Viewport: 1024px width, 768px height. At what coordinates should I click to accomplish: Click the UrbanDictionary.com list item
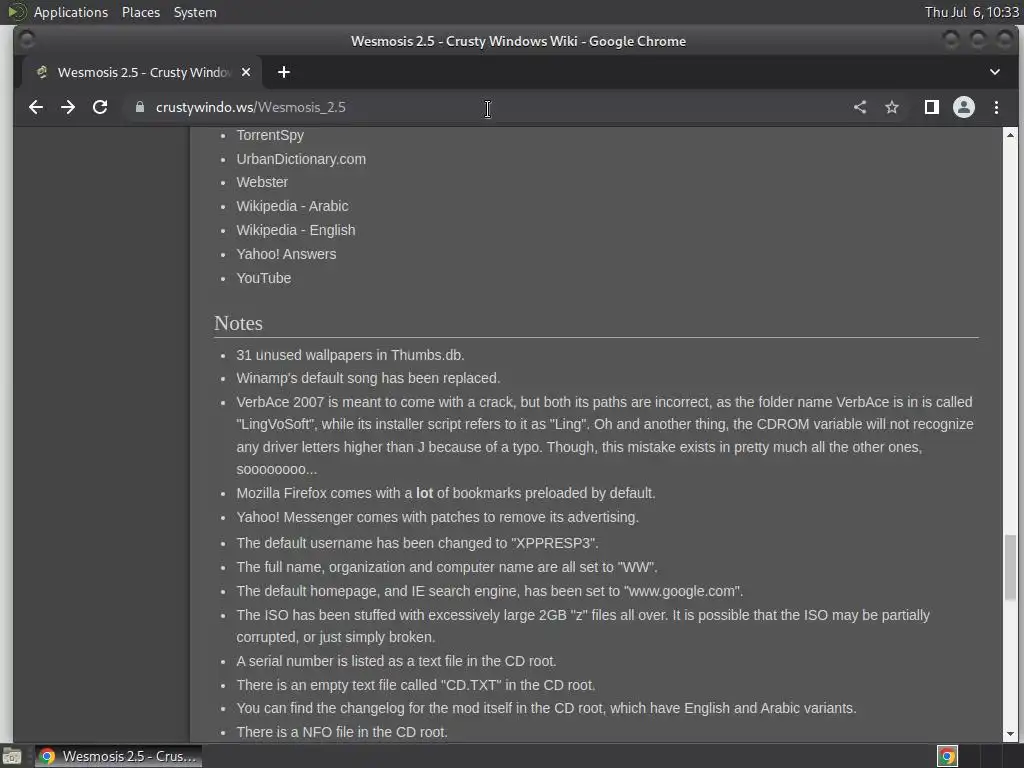pos(301,159)
